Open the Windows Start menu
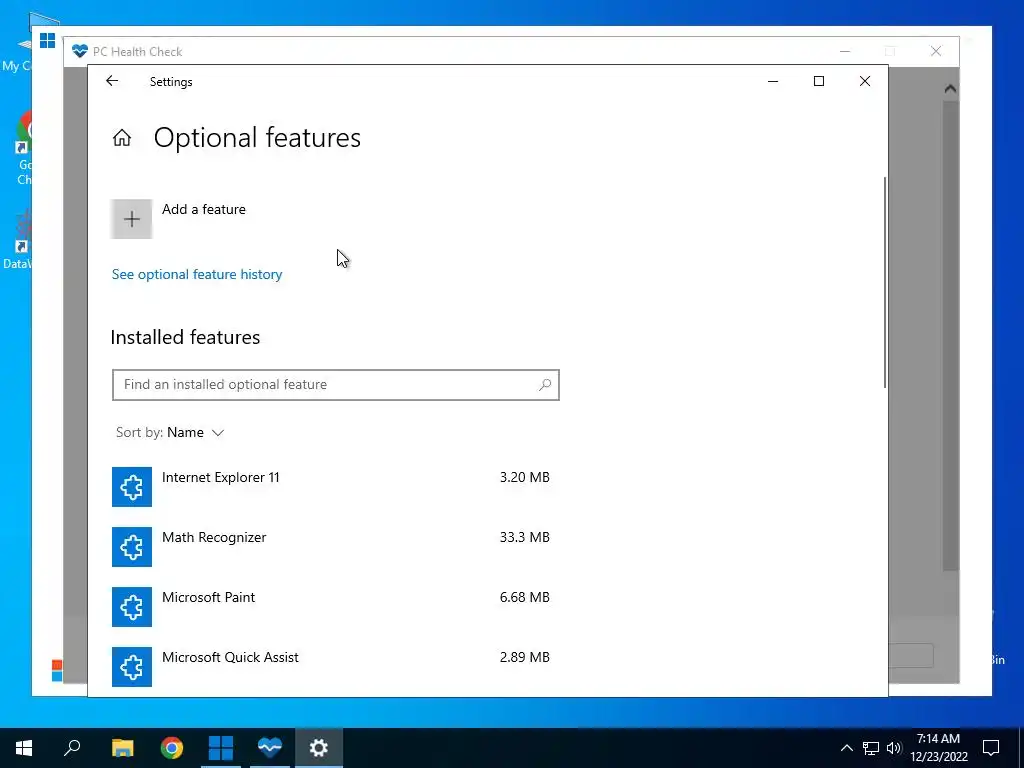The image size is (1024, 768). tap(24, 748)
